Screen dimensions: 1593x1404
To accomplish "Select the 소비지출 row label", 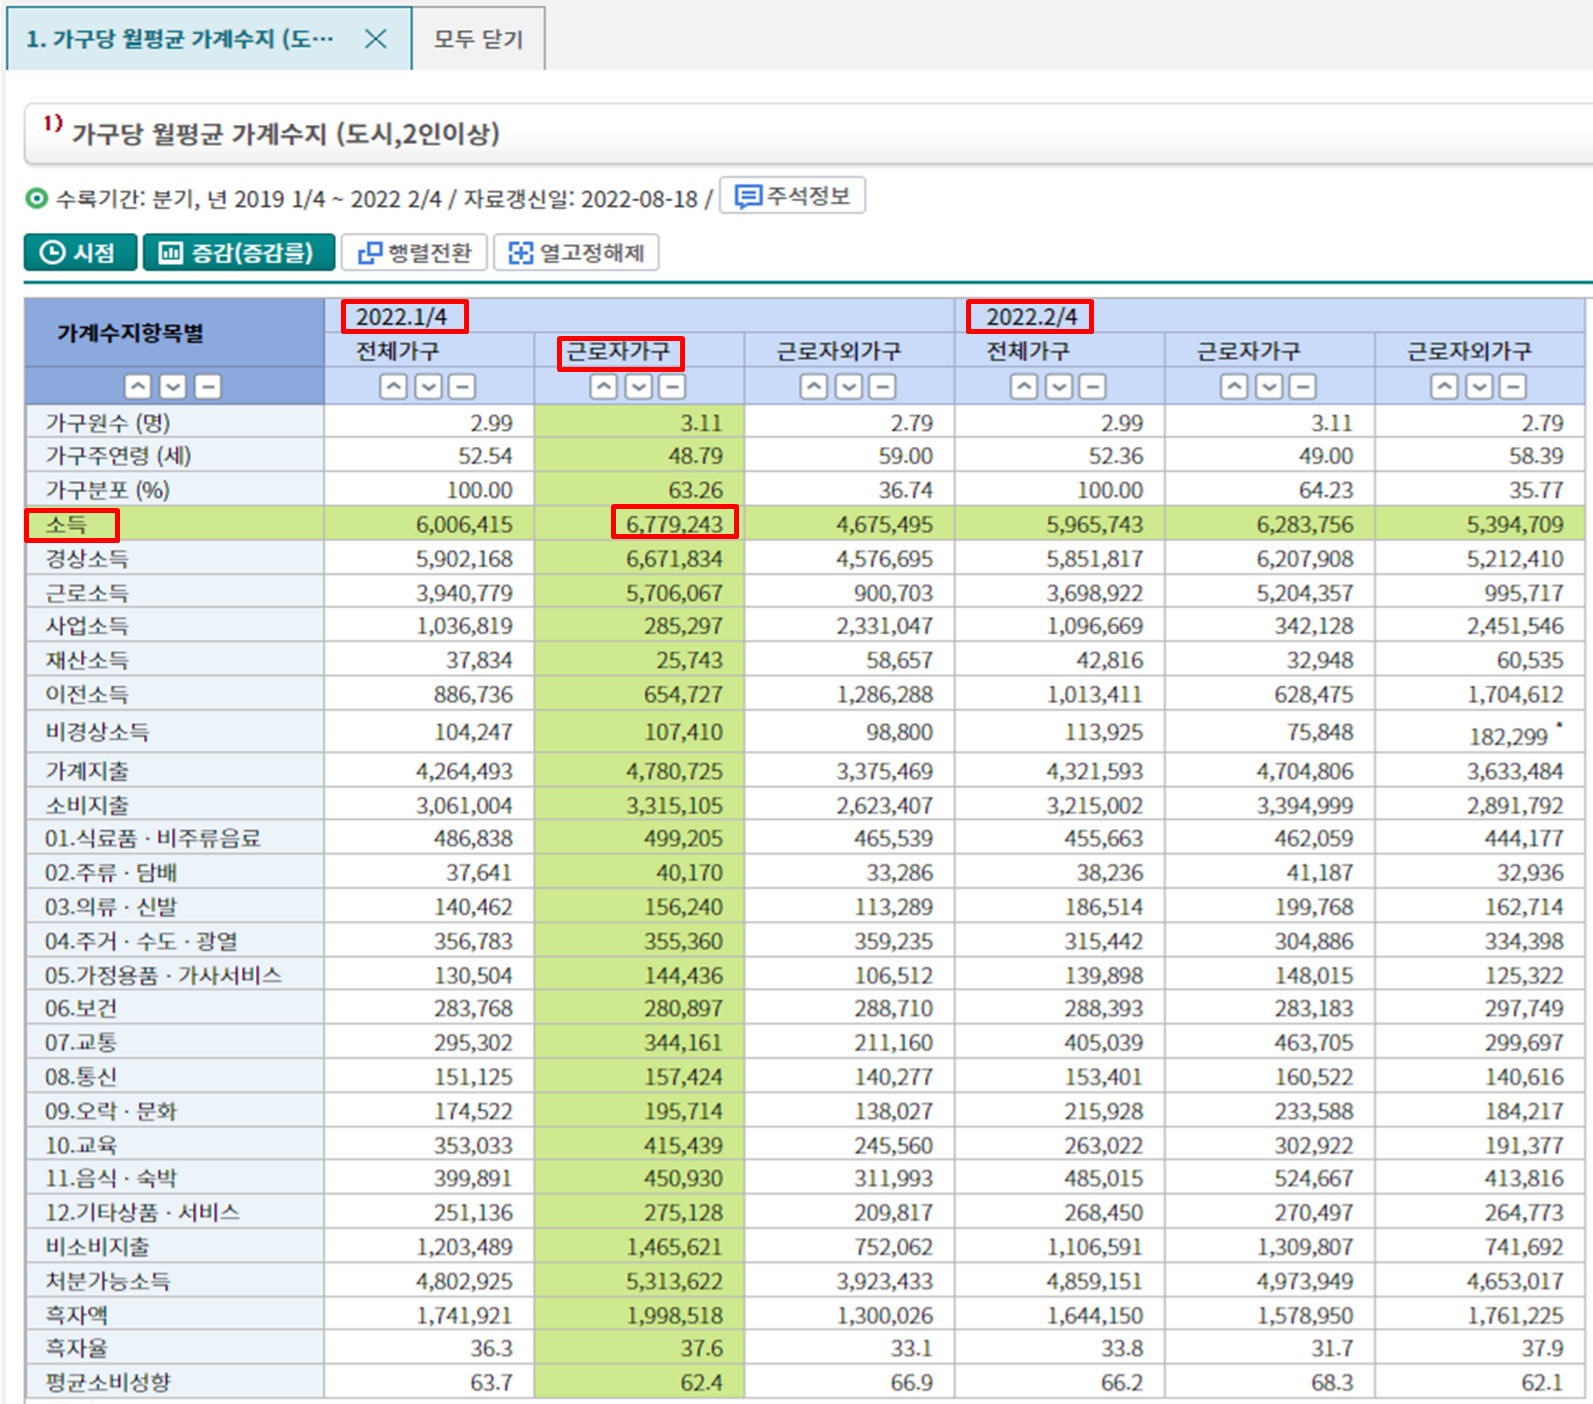I will point(87,805).
